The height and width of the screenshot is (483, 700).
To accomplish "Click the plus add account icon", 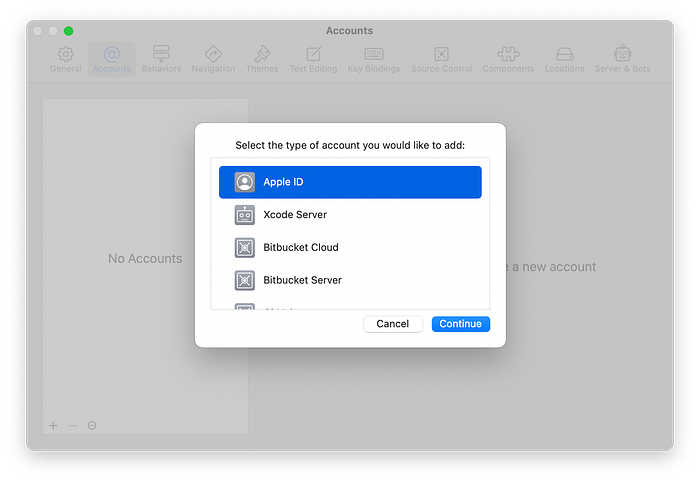I will pos(53,425).
